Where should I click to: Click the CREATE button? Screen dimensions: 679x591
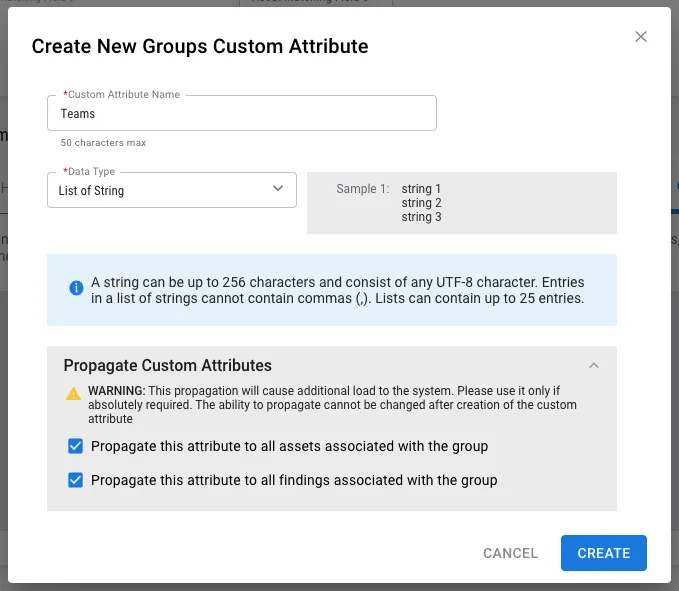pyautogui.click(x=604, y=553)
